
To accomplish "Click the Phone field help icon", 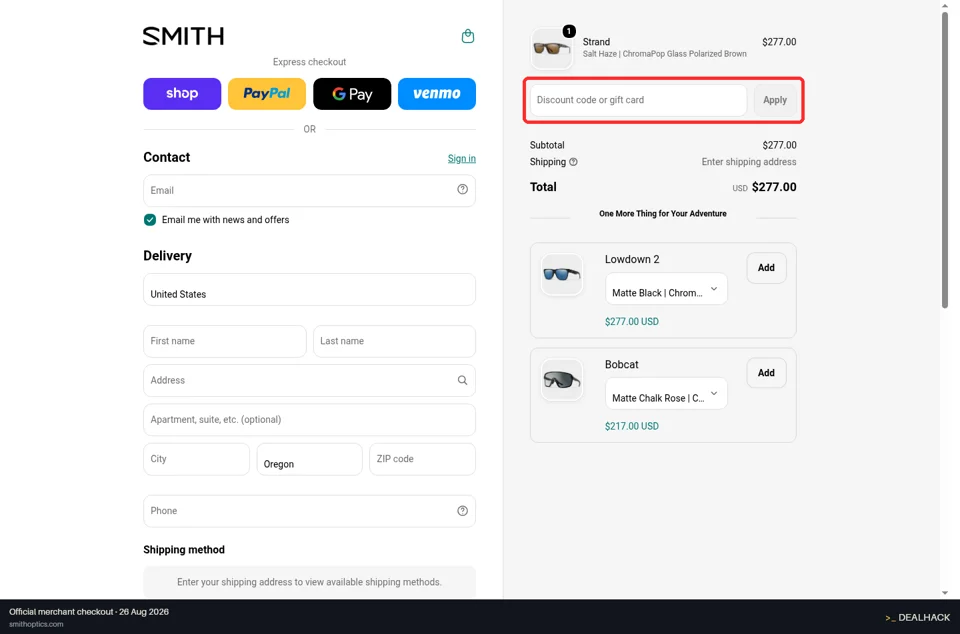I will [462, 510].
